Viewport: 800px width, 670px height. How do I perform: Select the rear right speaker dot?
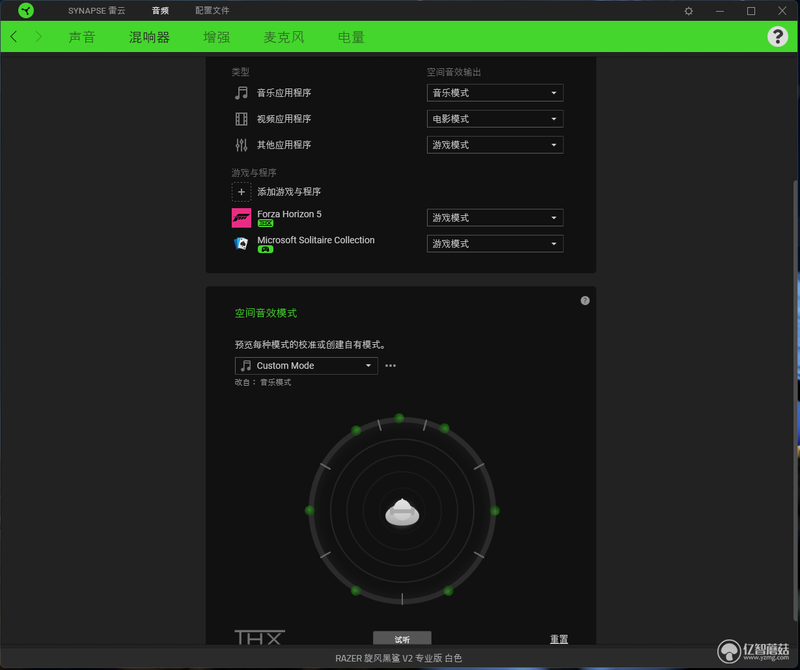[448, 591]
